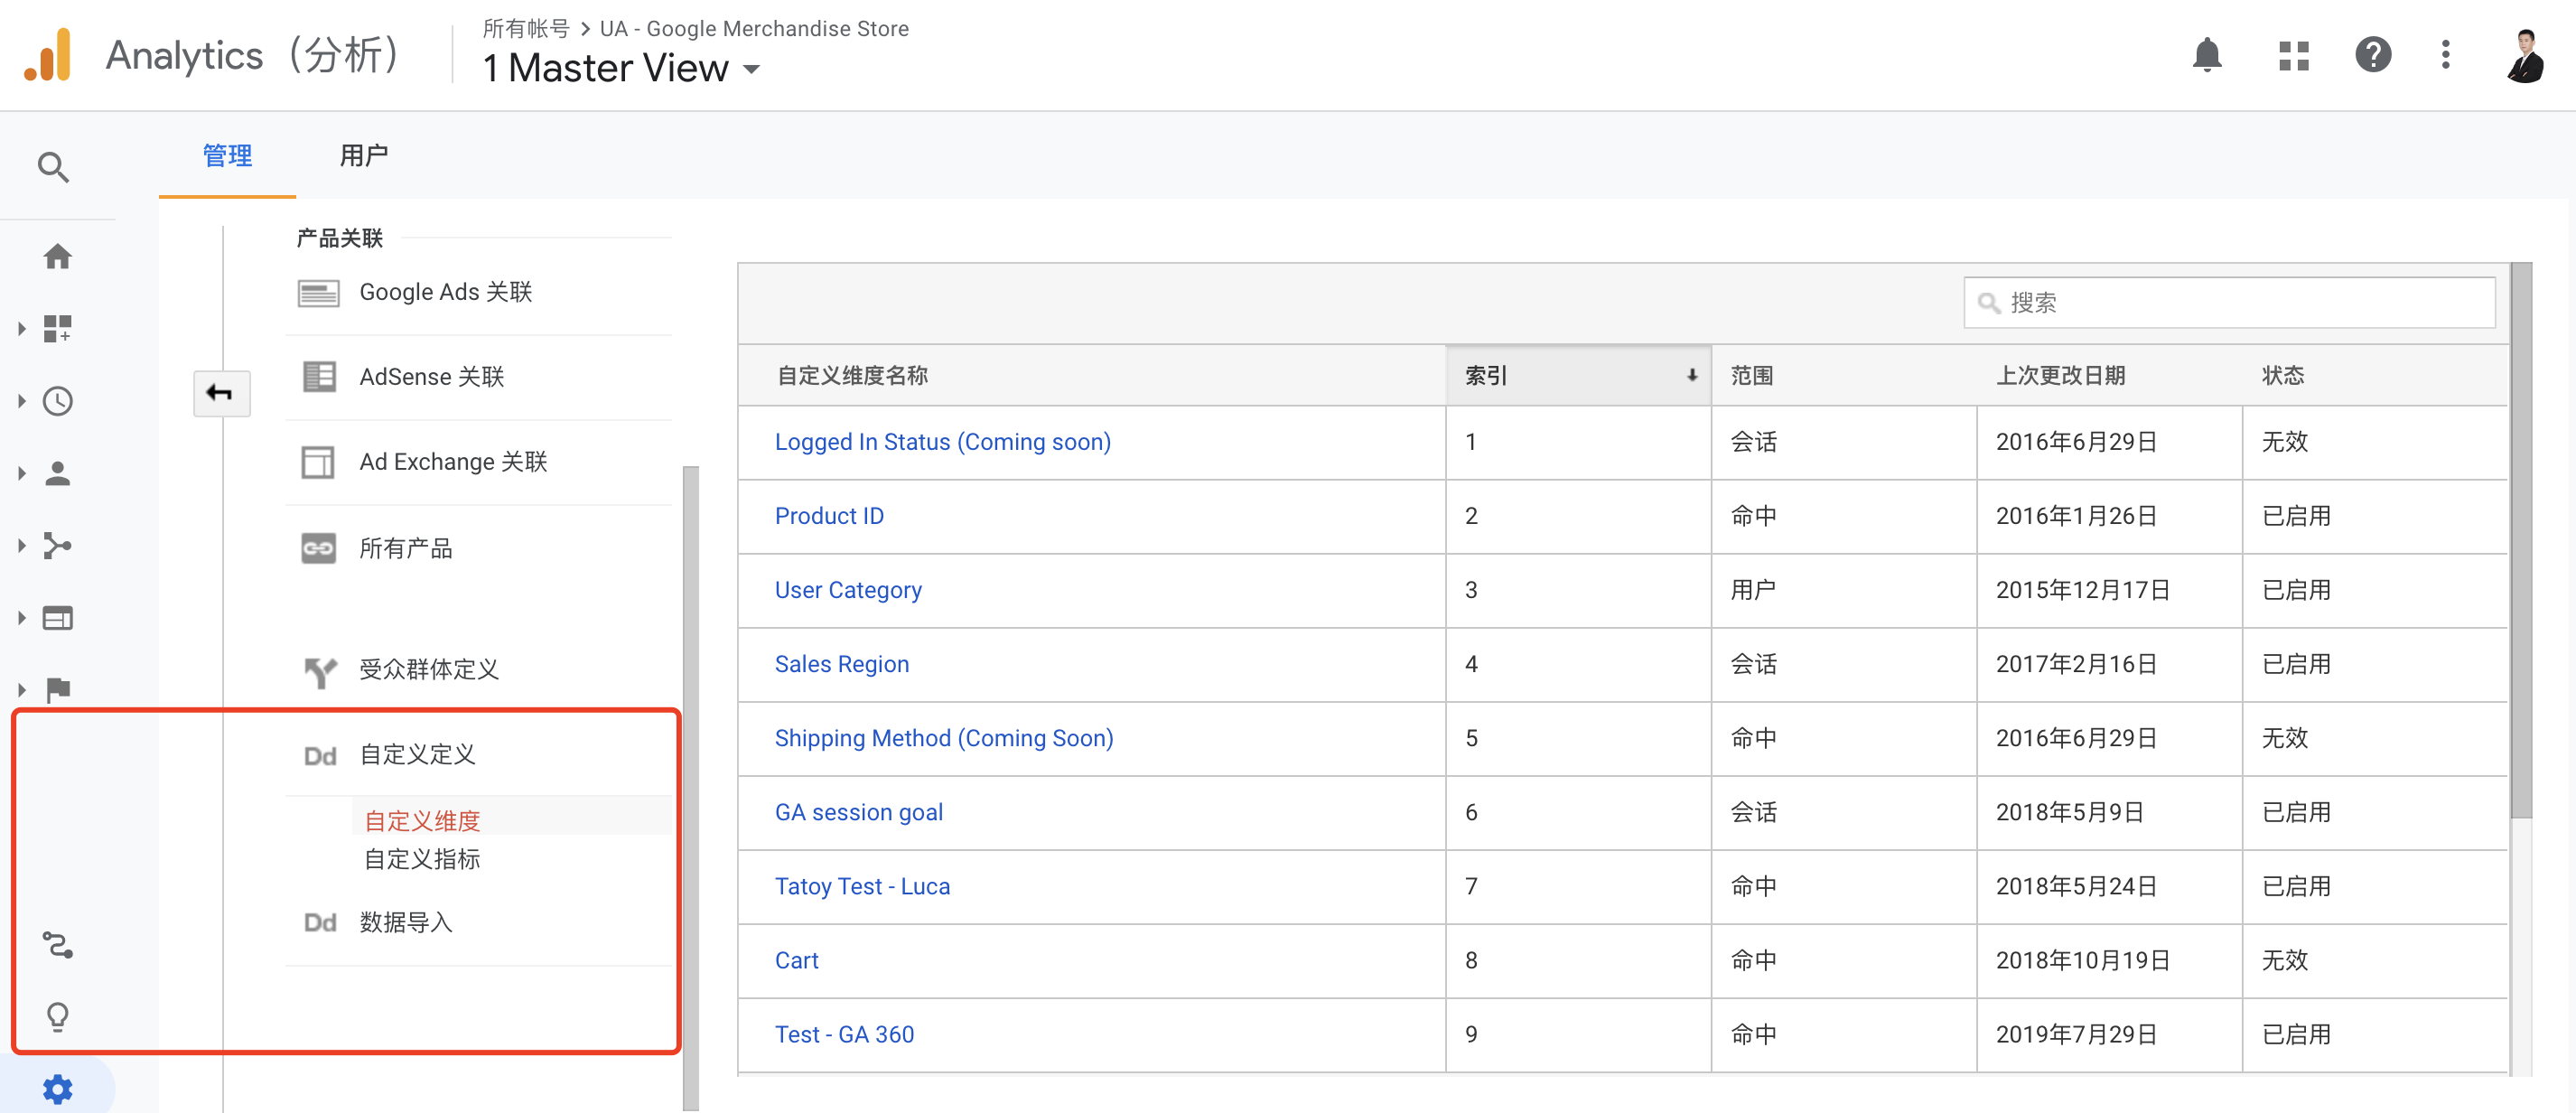2576x1113 pixels.
Task: Open the Audience person icon
Action: coord(58,473)
